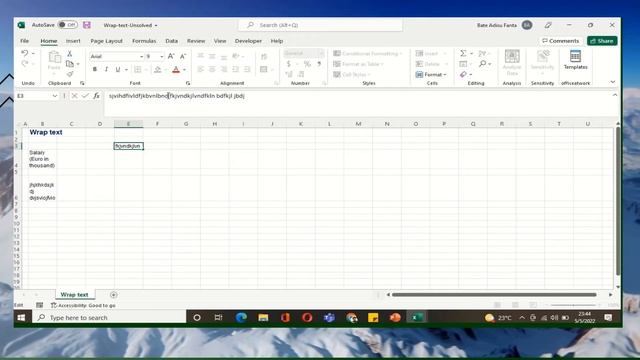The width and height of the screenshot is (640, 360).
Task: Click the Insert Function fx icon
Action: click(x=96, y=96)
